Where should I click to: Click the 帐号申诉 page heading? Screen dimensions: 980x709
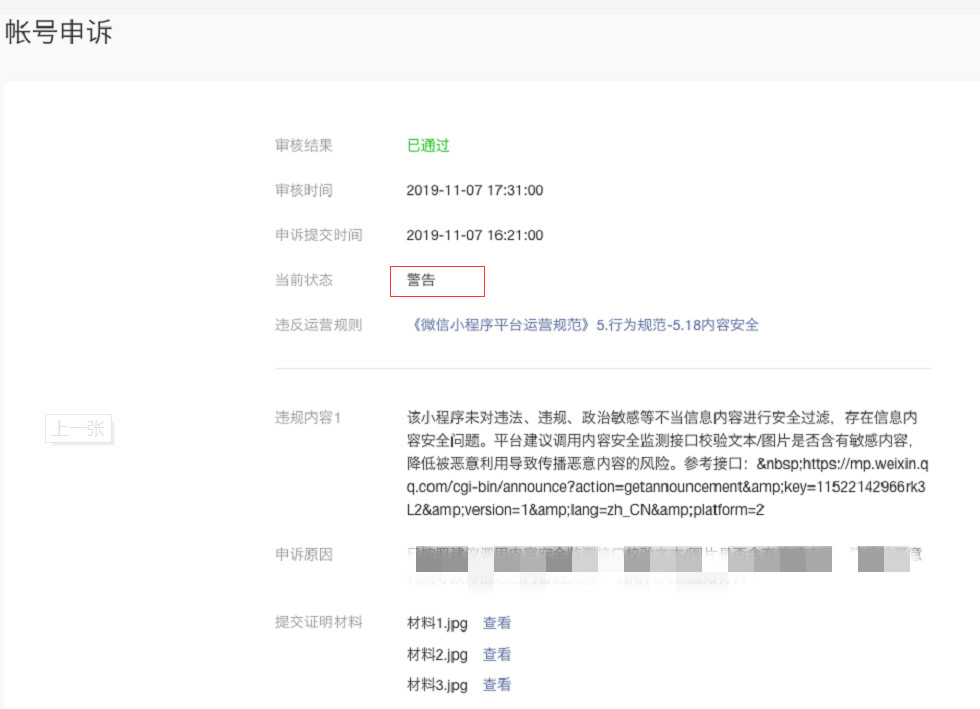tap(58, 33)
